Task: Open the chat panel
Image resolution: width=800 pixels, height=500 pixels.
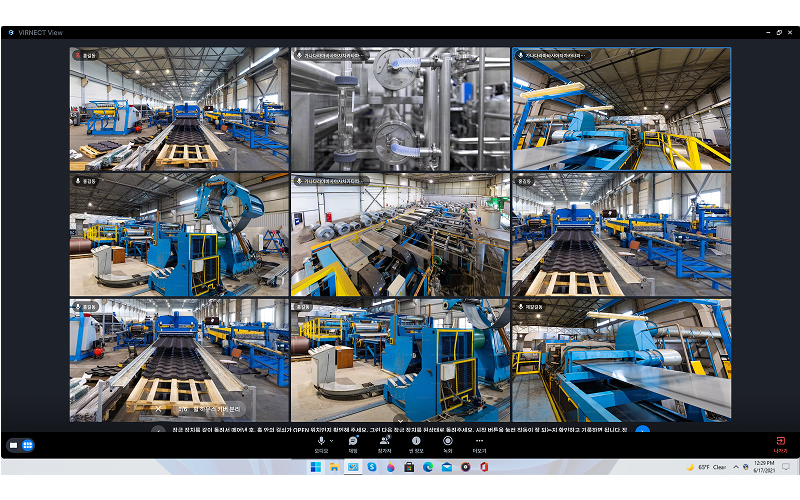Action: coord(353,441)
